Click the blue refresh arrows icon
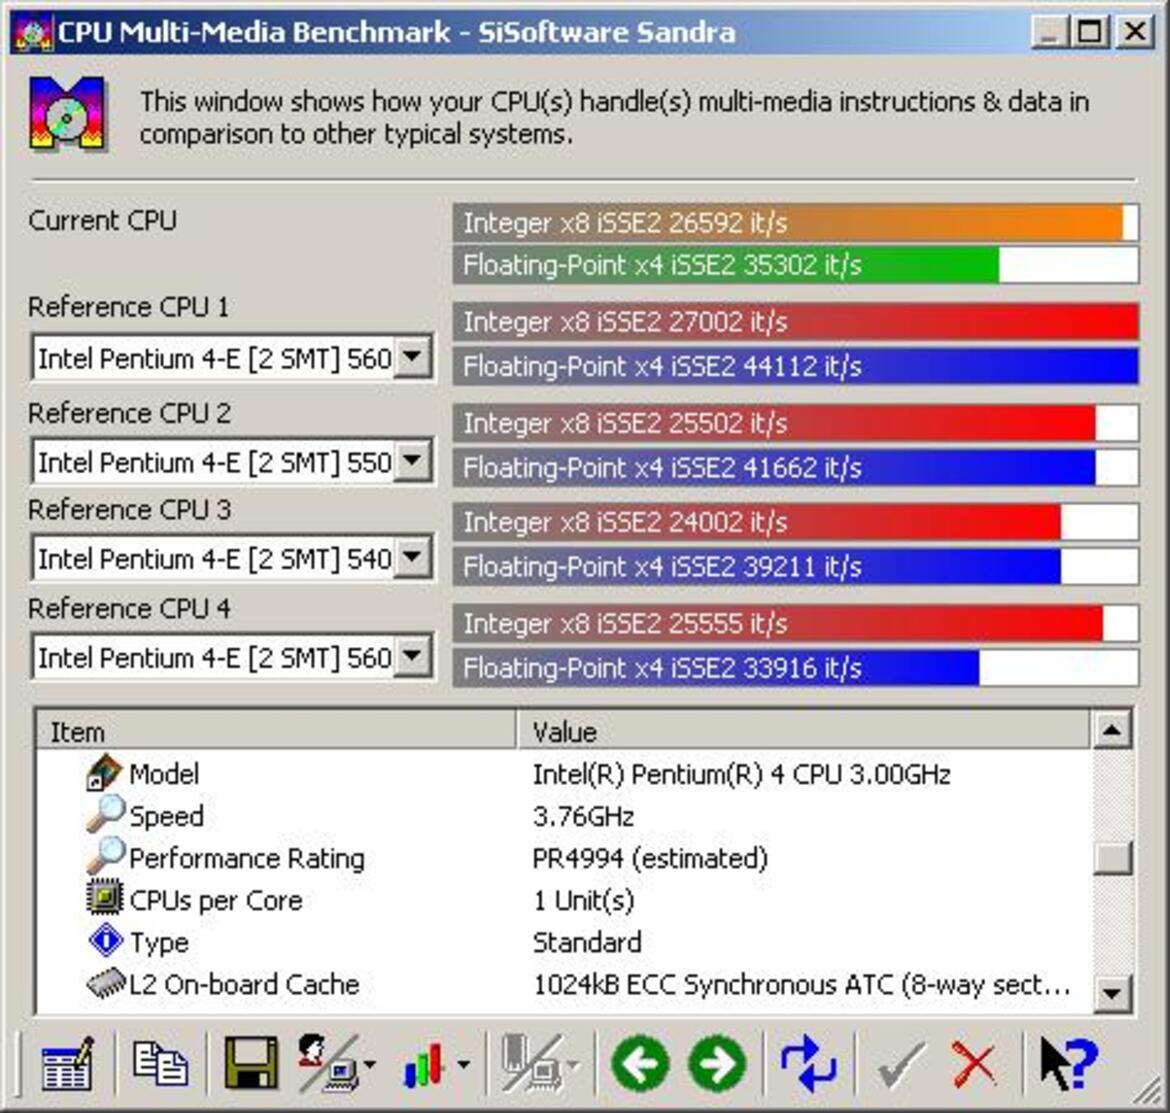The height and width of the screenshot is (1113, 1170). tap(808, 1064)
